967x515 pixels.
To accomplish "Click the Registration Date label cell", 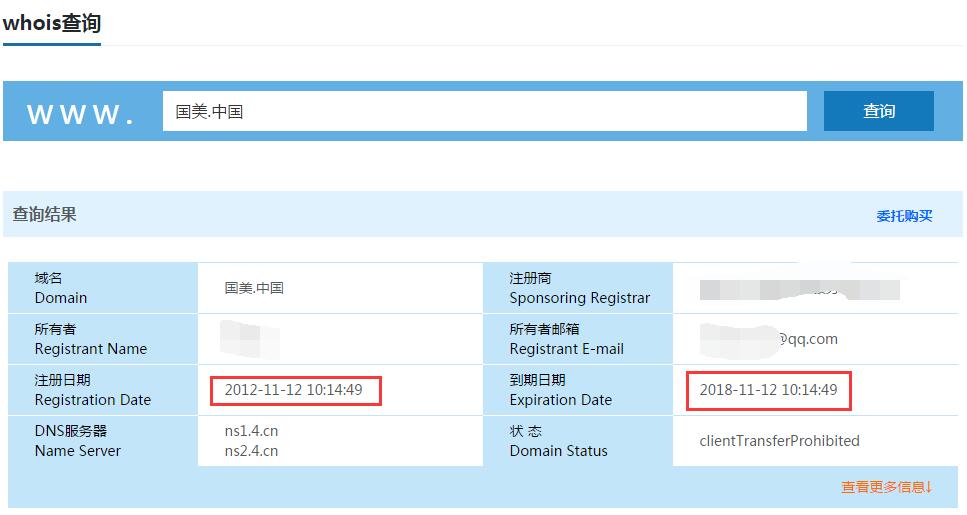I will (x=93, y=390).
